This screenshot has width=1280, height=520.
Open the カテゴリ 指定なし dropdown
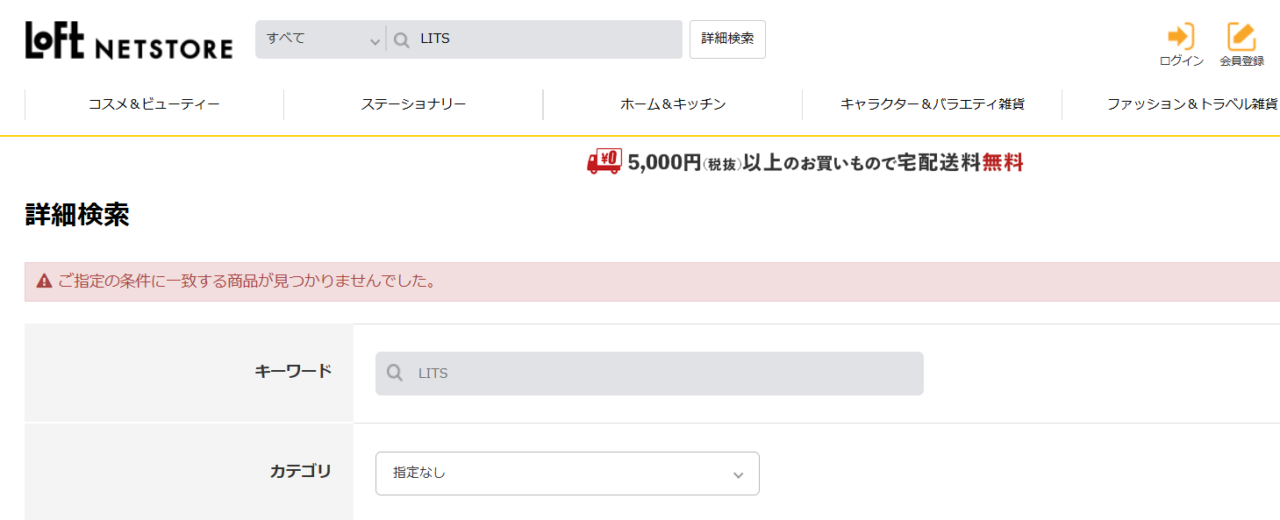[567, 473]
